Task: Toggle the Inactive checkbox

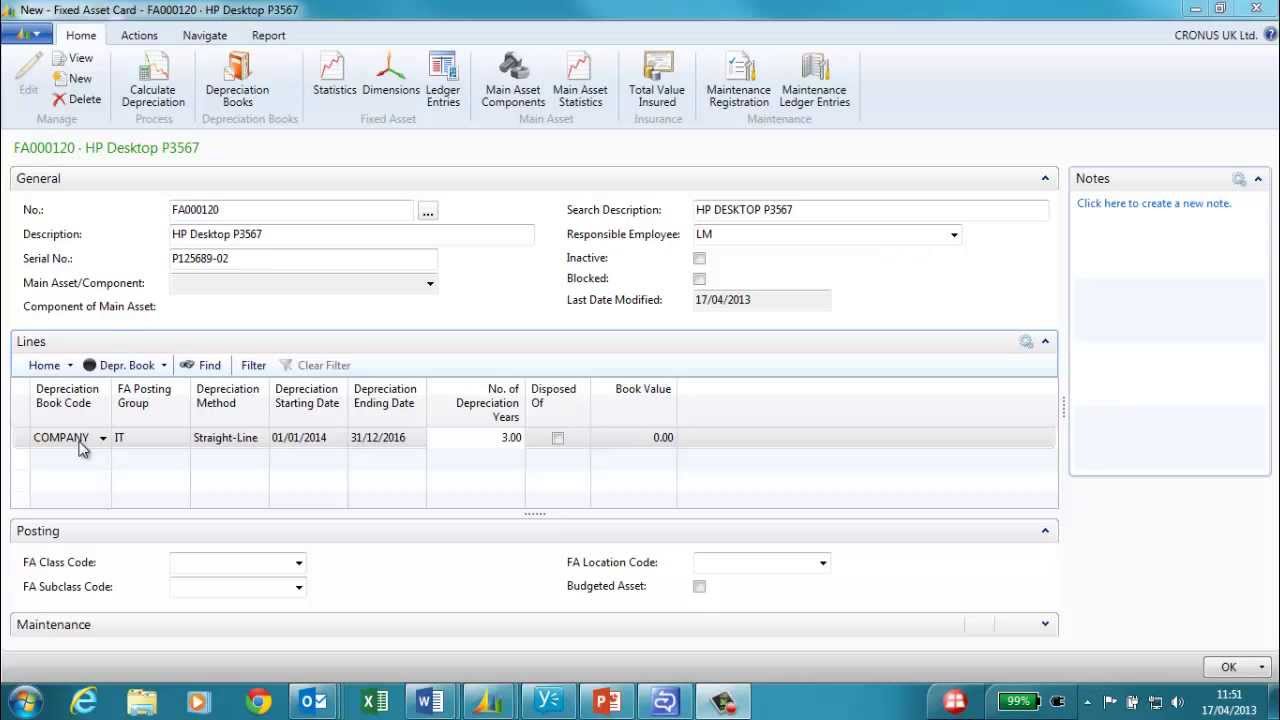Action: pyautogui.click(x=699, y=259)
